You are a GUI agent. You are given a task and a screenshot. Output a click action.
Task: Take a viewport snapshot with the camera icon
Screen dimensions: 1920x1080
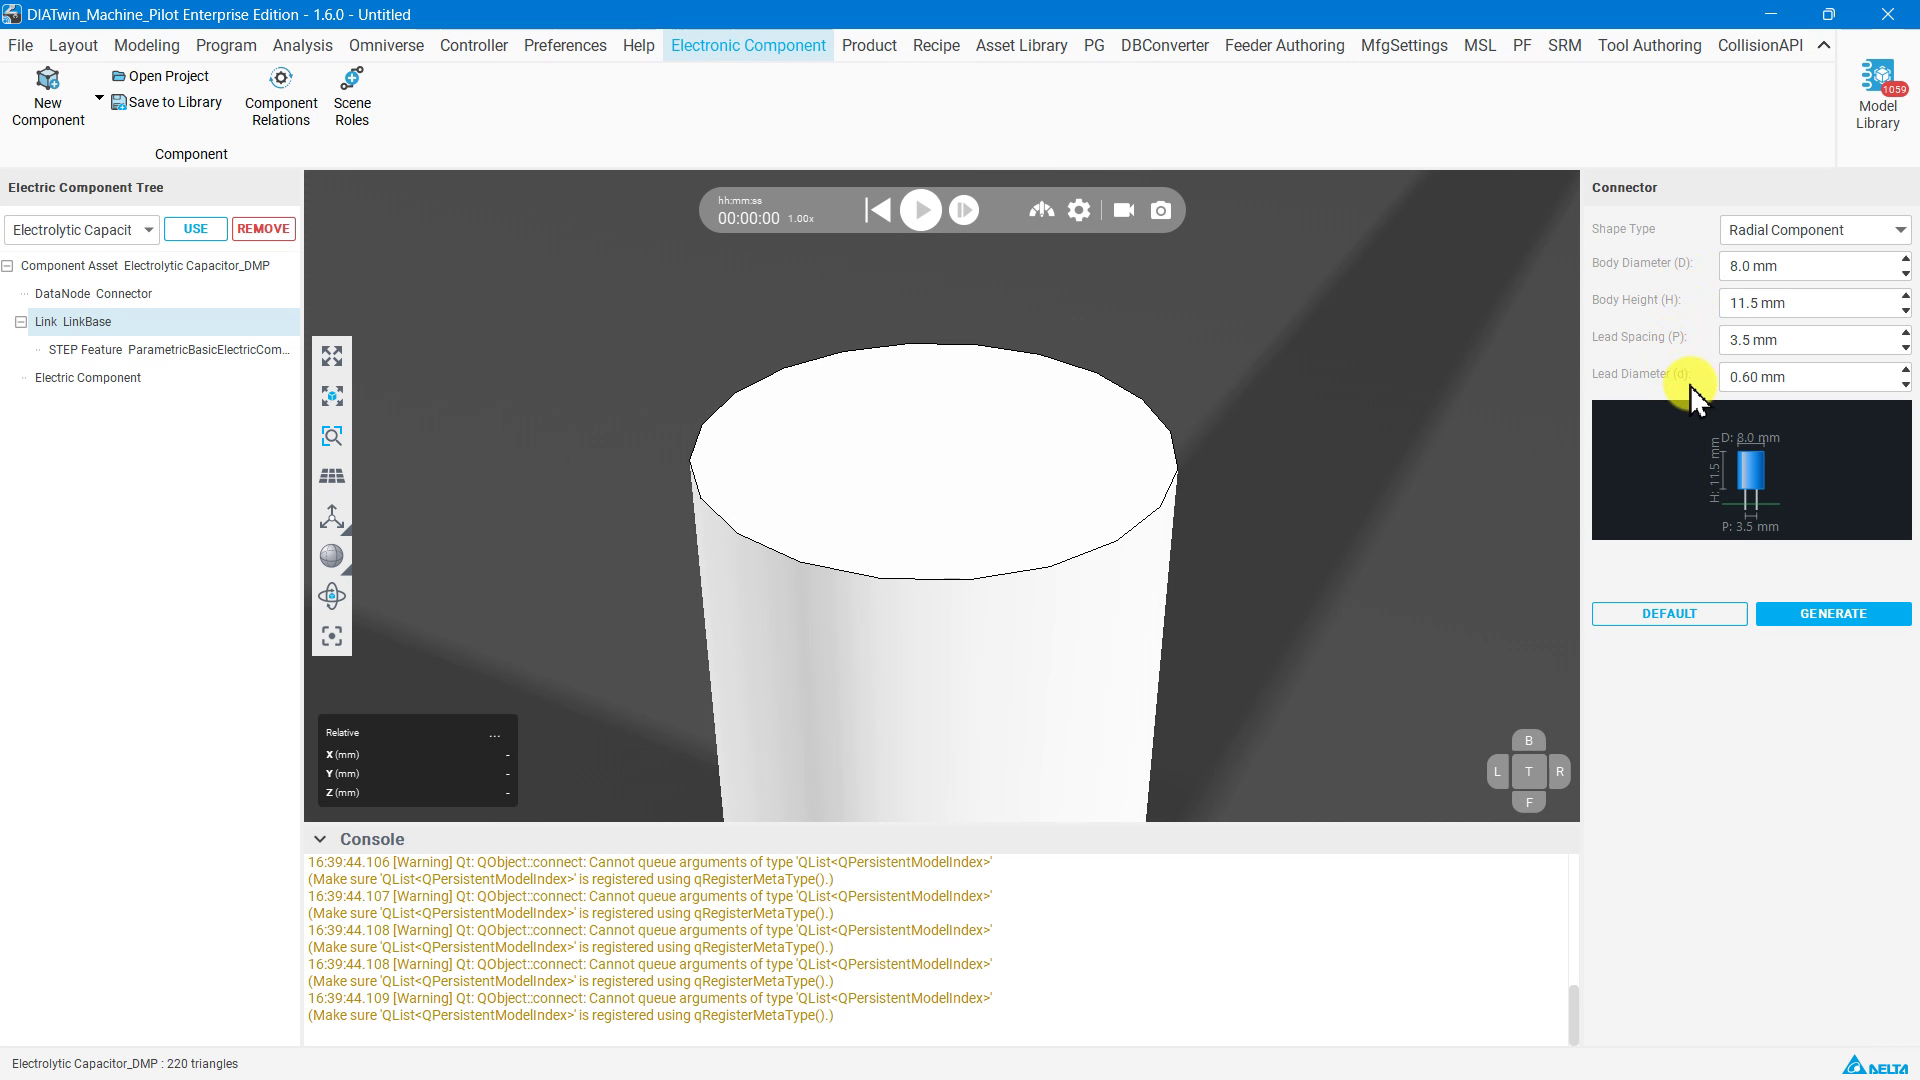click(1161, 210)
